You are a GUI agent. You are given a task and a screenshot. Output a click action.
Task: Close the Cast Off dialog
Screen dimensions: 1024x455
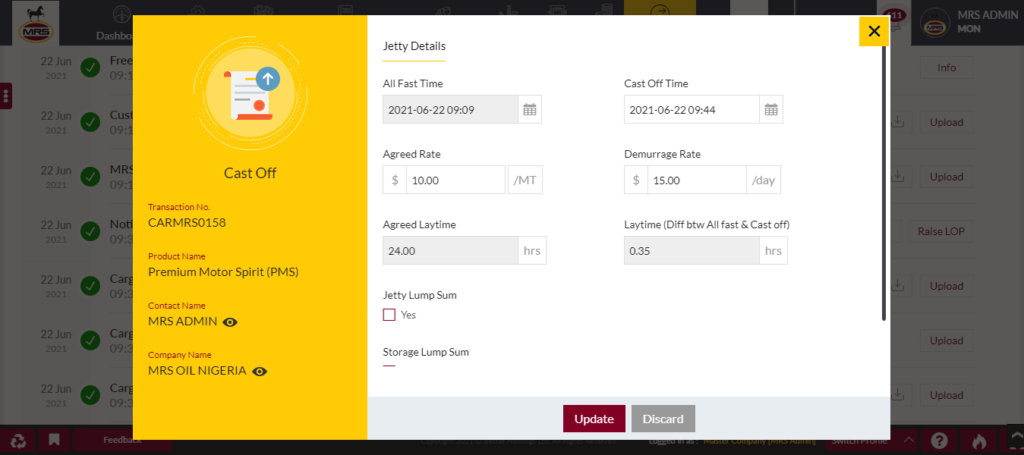(874, 31)
